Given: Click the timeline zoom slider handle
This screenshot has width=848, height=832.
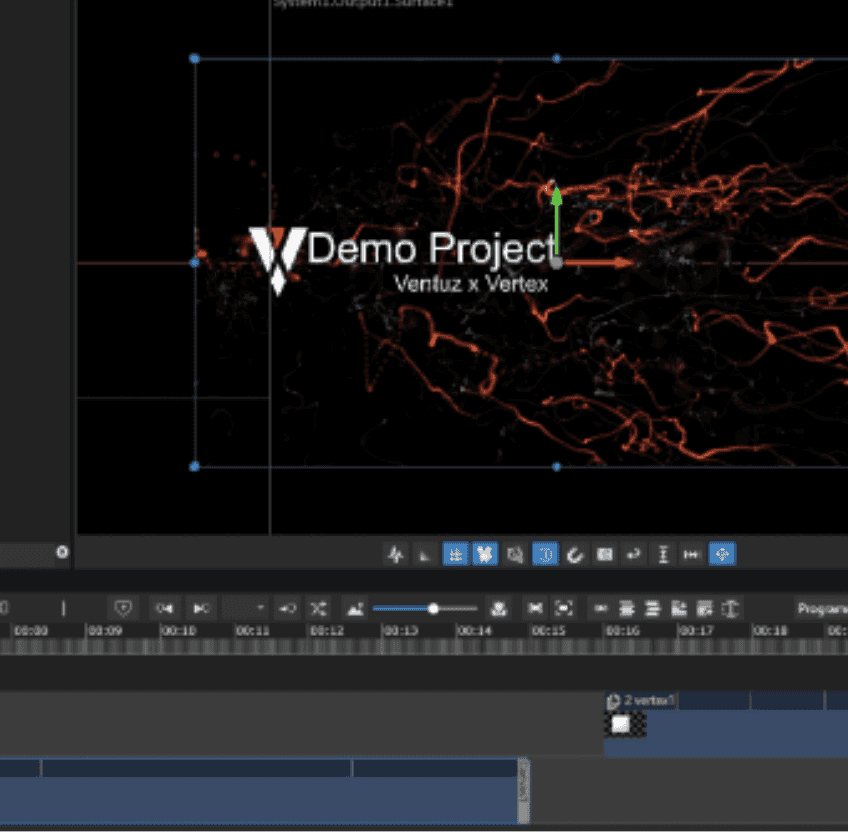Looking at the screenshot, I should [x=433, y=608].
